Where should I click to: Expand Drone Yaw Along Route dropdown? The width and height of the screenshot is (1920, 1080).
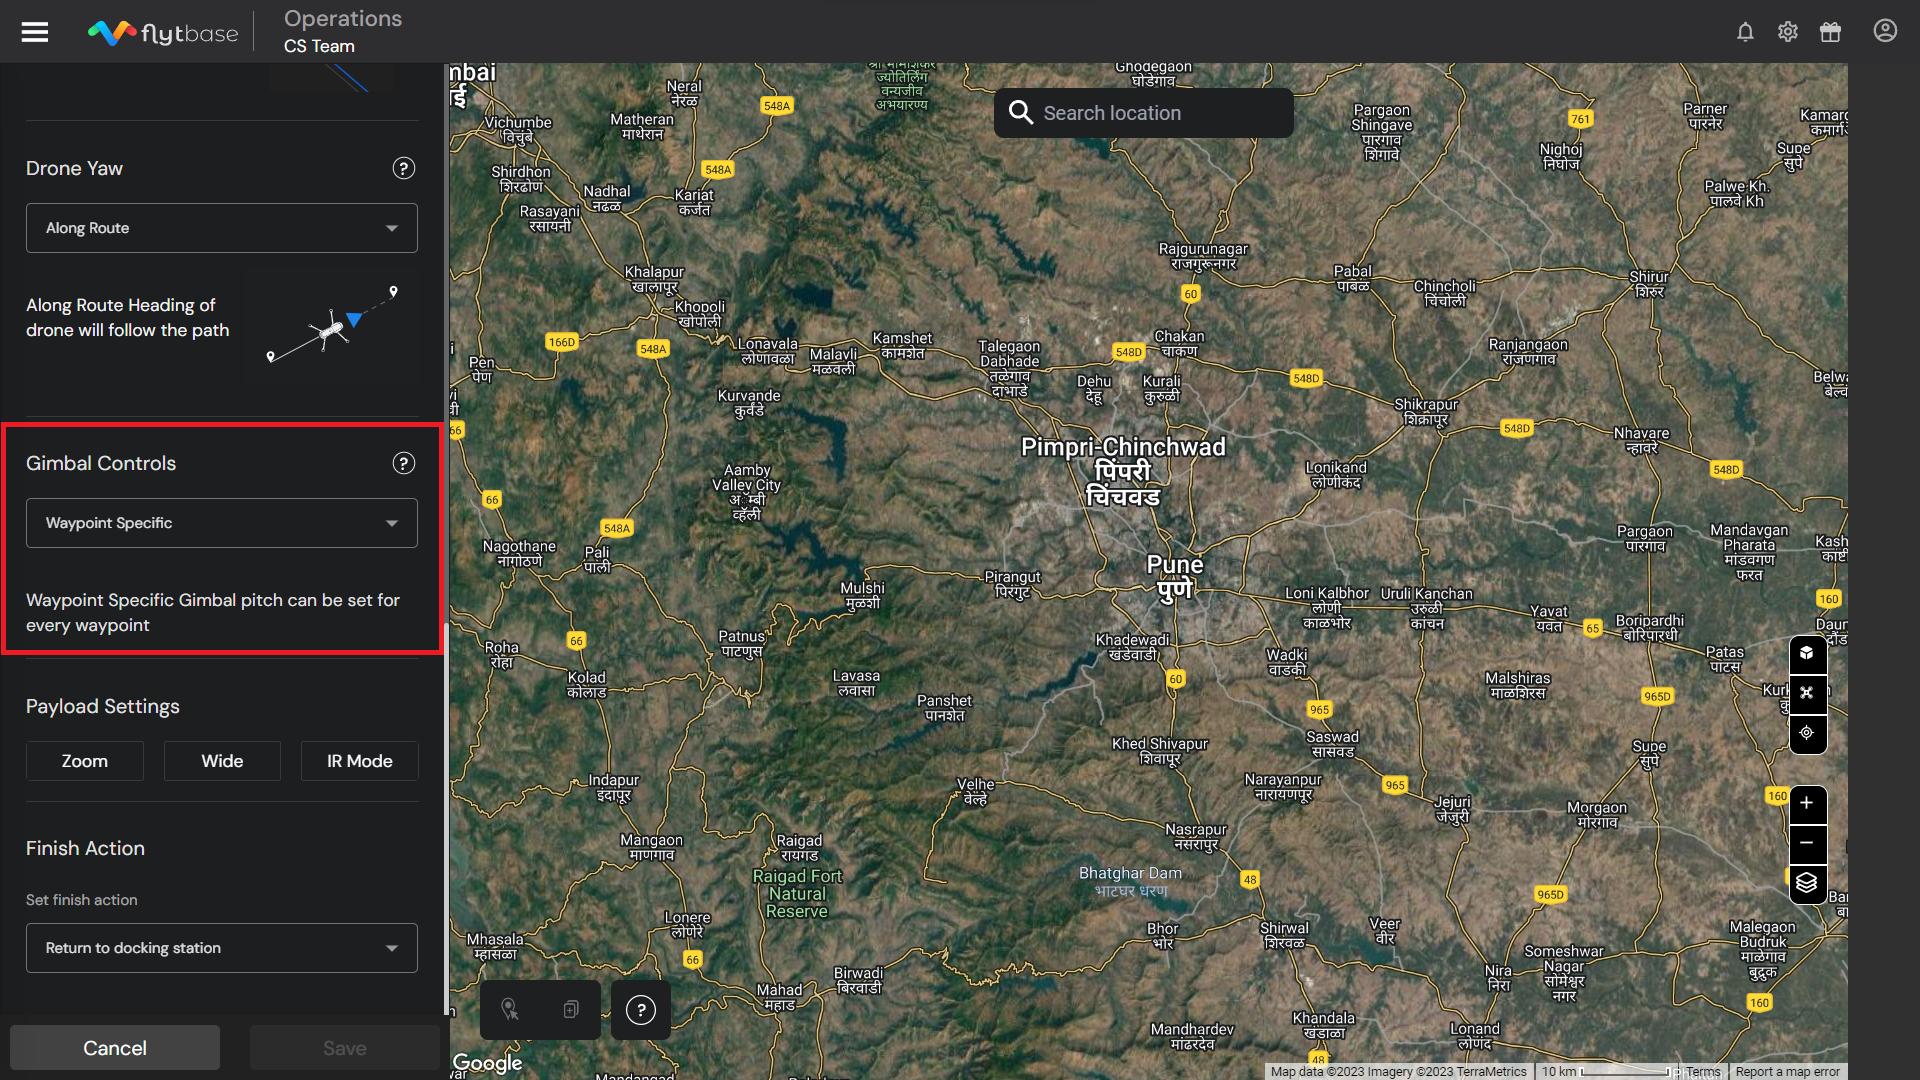[x=221, y=228]
